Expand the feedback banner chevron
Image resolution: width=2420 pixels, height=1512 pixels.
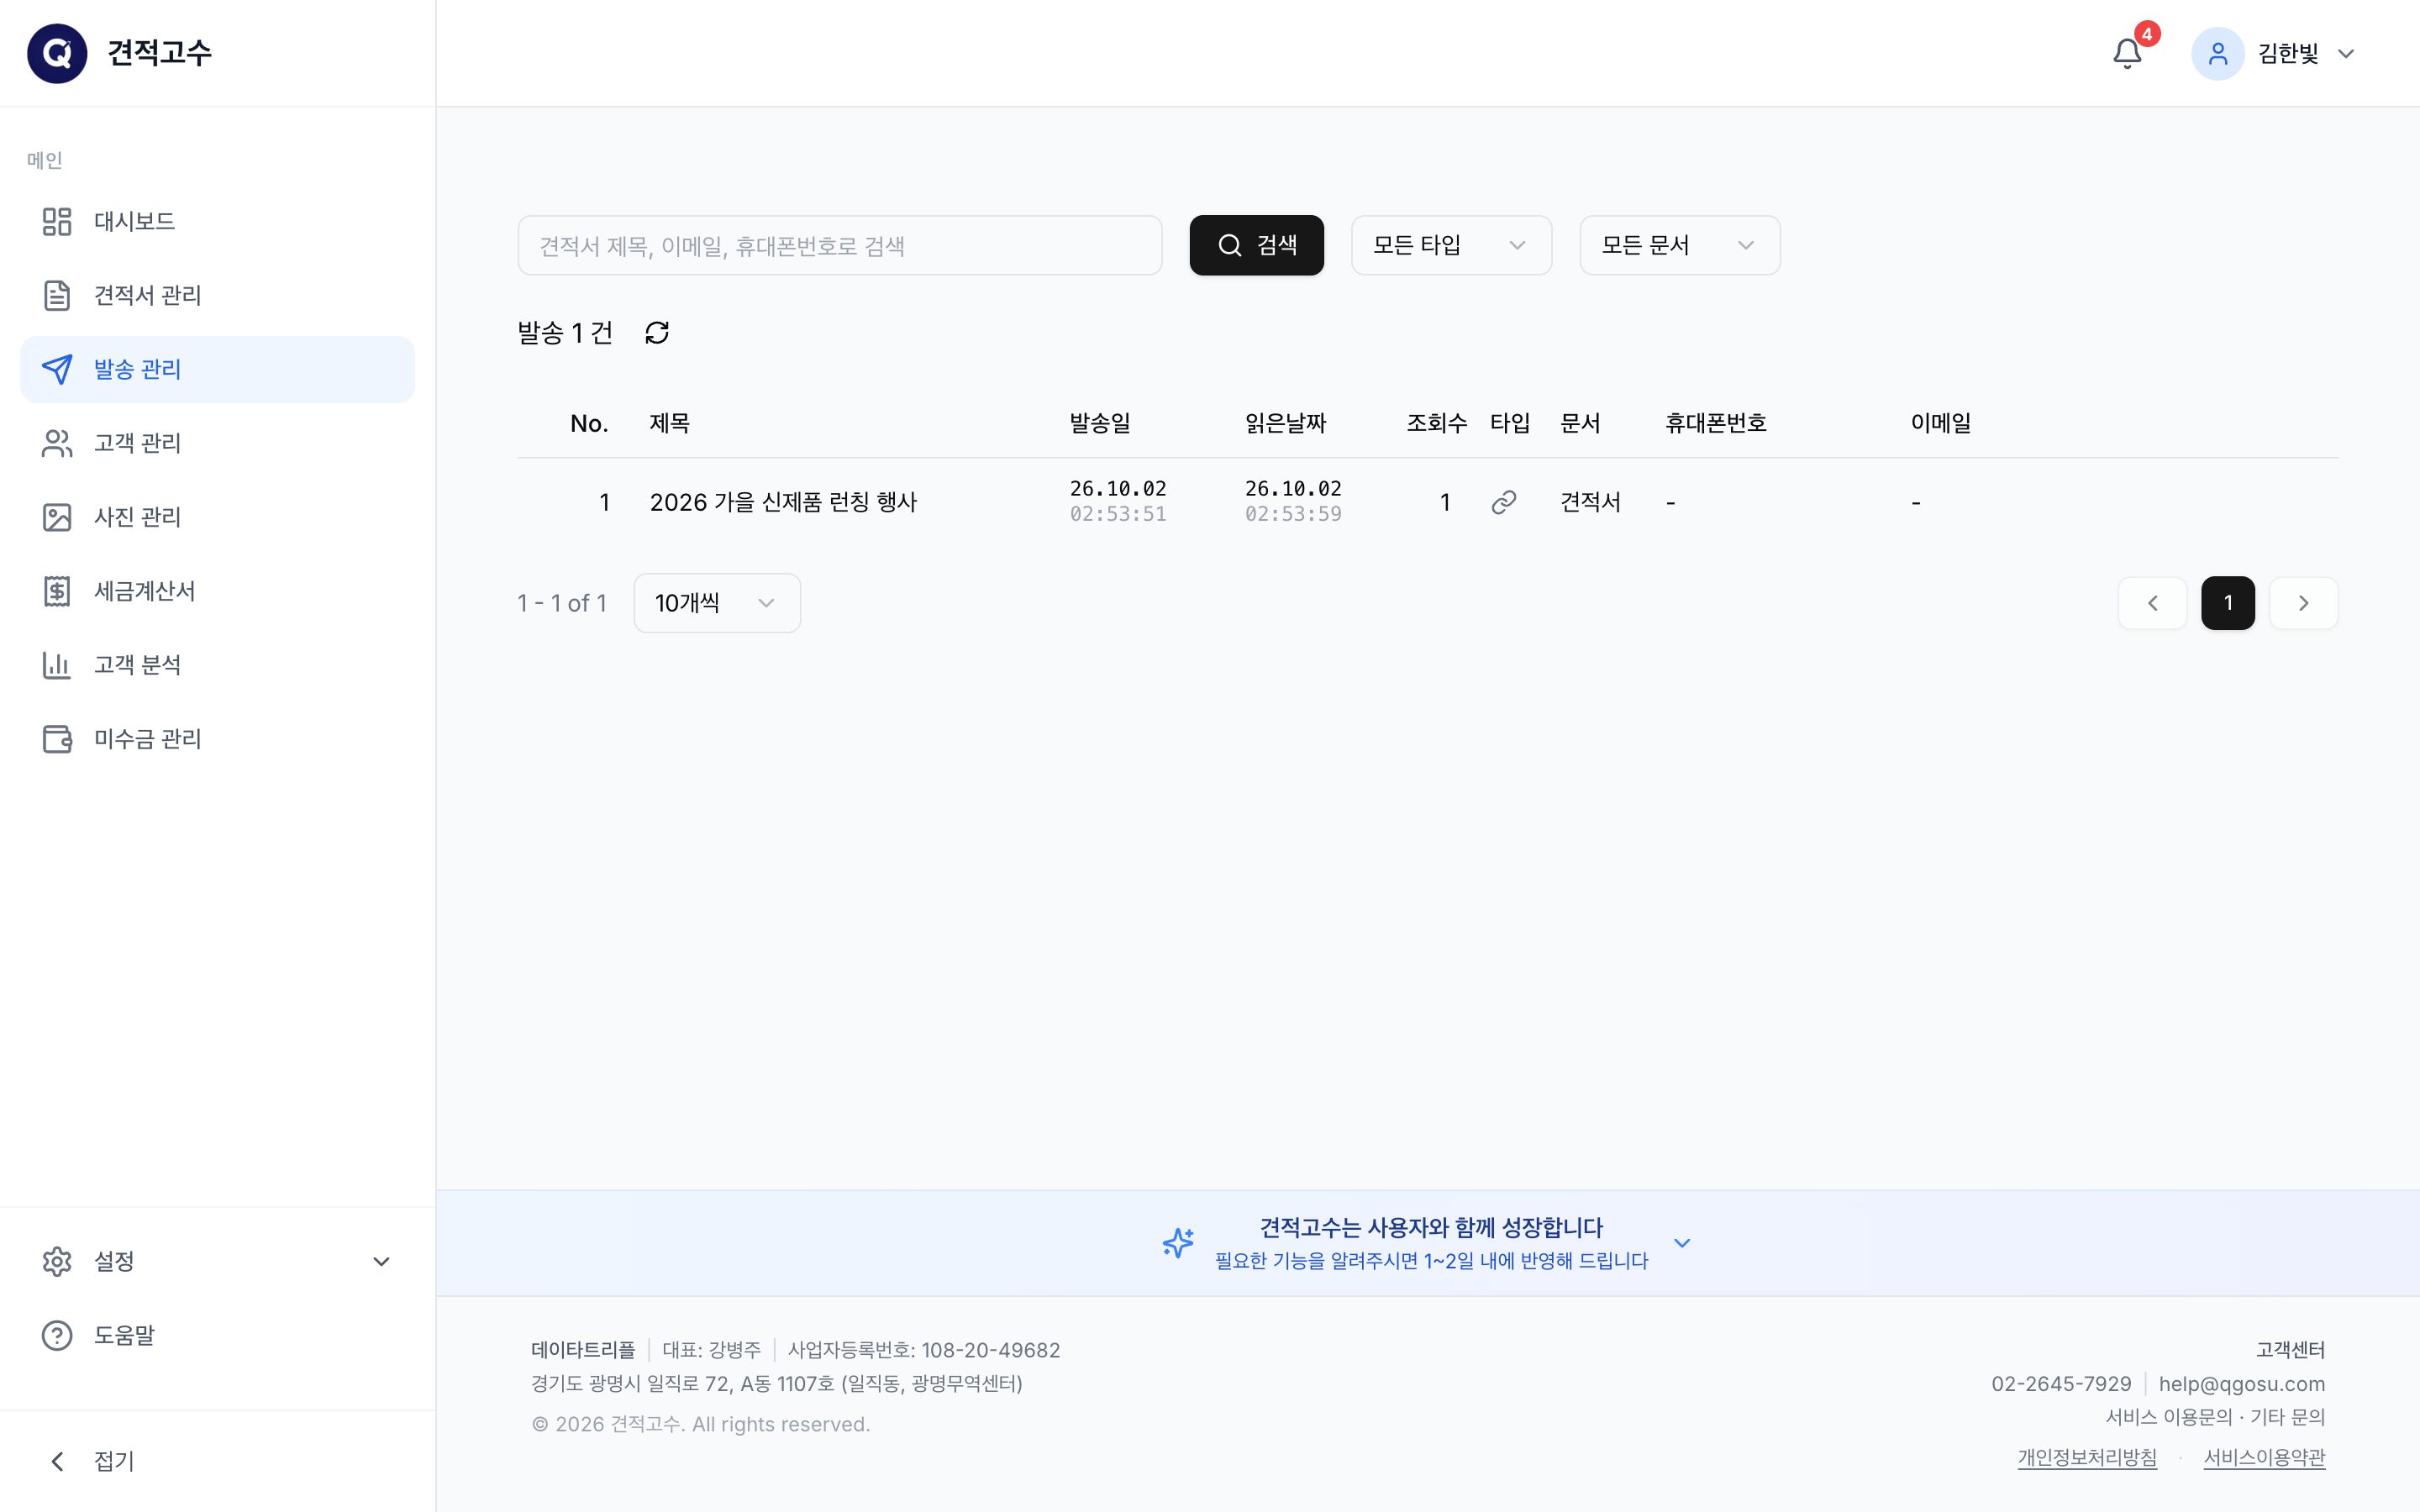[1682, 1243]
